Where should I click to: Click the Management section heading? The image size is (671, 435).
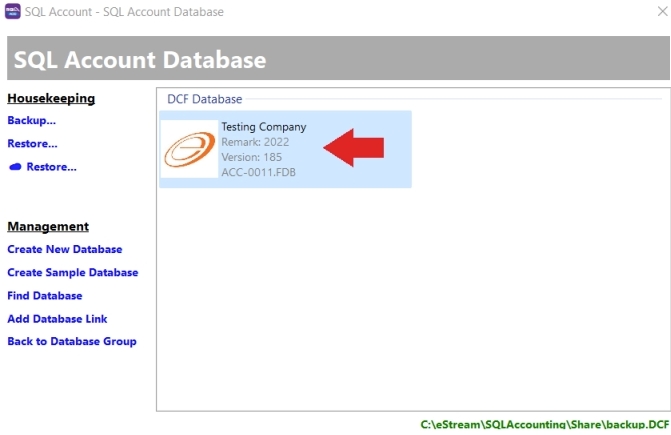tap(48, 226)
